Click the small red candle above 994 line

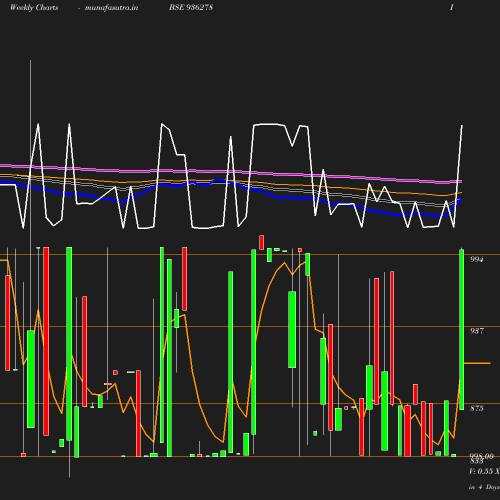pos(262,242)
